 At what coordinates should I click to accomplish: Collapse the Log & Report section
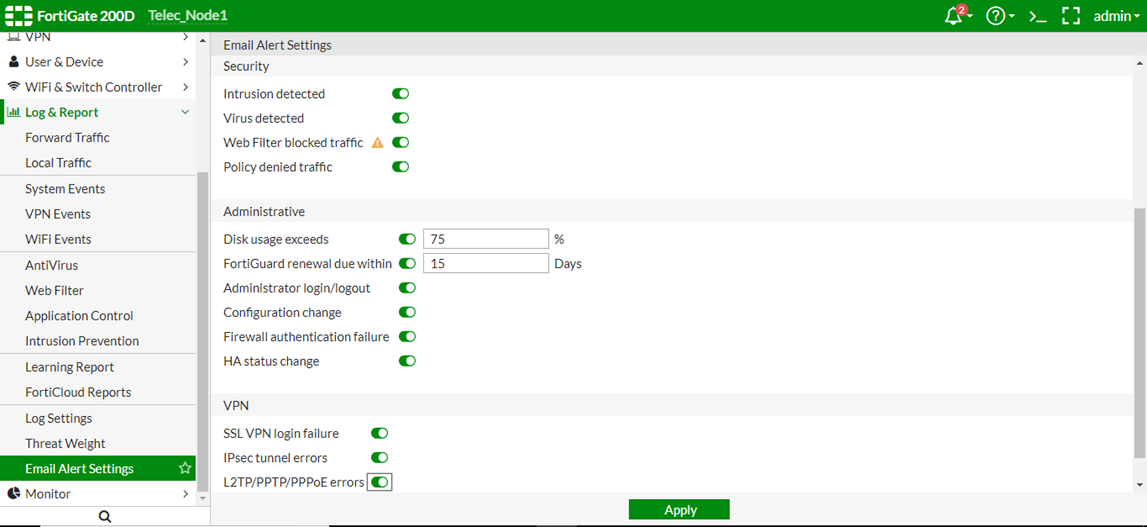[x=185, y=112]
